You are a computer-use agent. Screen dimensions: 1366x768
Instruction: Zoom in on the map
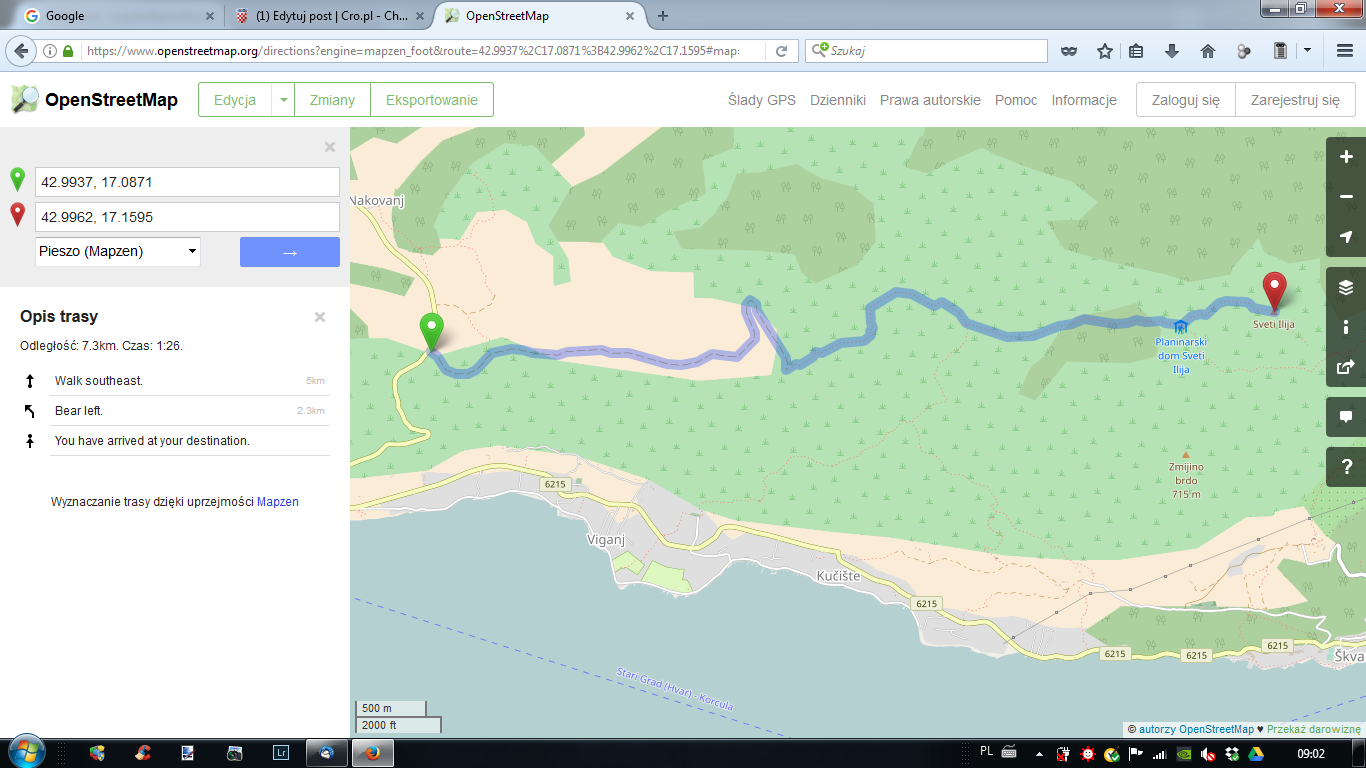[x=1346, y=157]
